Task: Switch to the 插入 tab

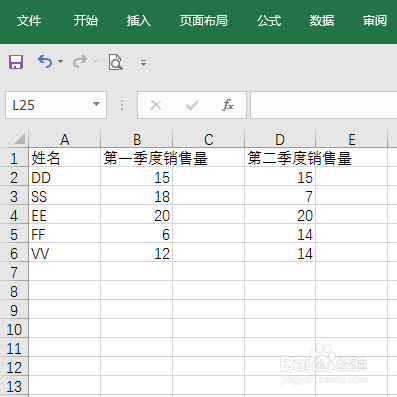Action: point(139,21)
